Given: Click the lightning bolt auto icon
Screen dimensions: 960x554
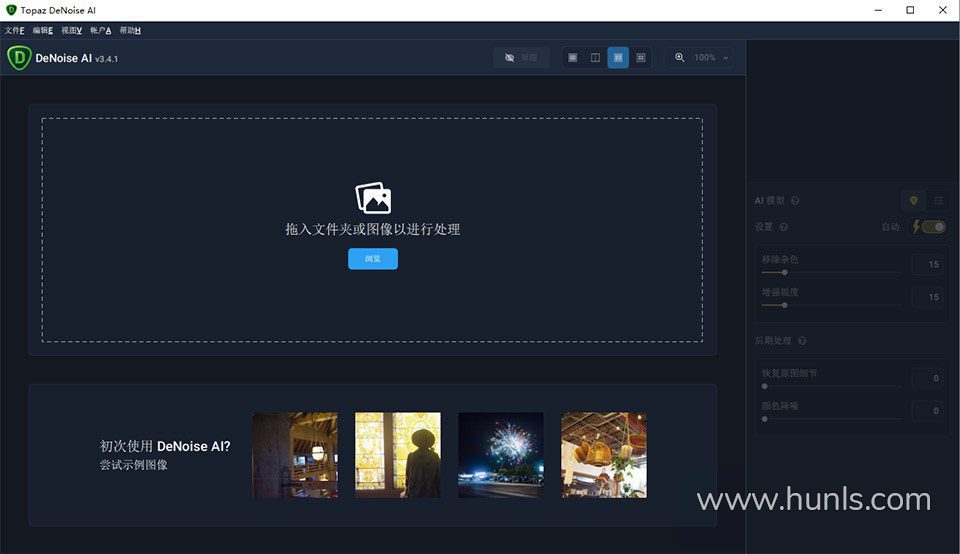Looking at the screenshot, I should (917, 227).
